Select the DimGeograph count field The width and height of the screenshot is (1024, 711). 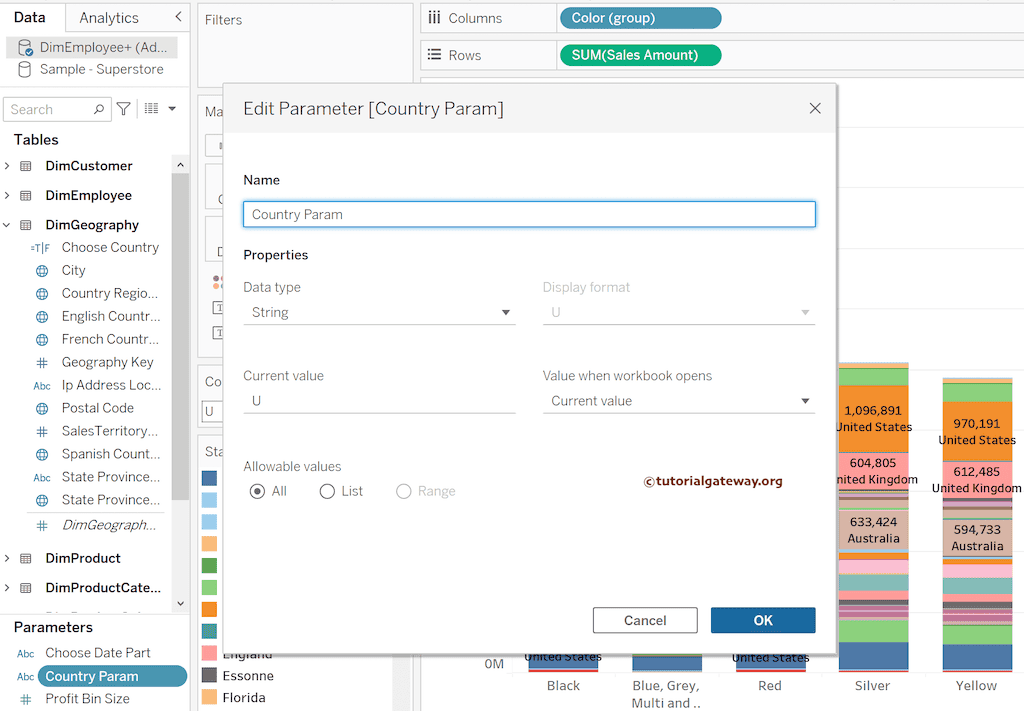[x=108, y=525]
